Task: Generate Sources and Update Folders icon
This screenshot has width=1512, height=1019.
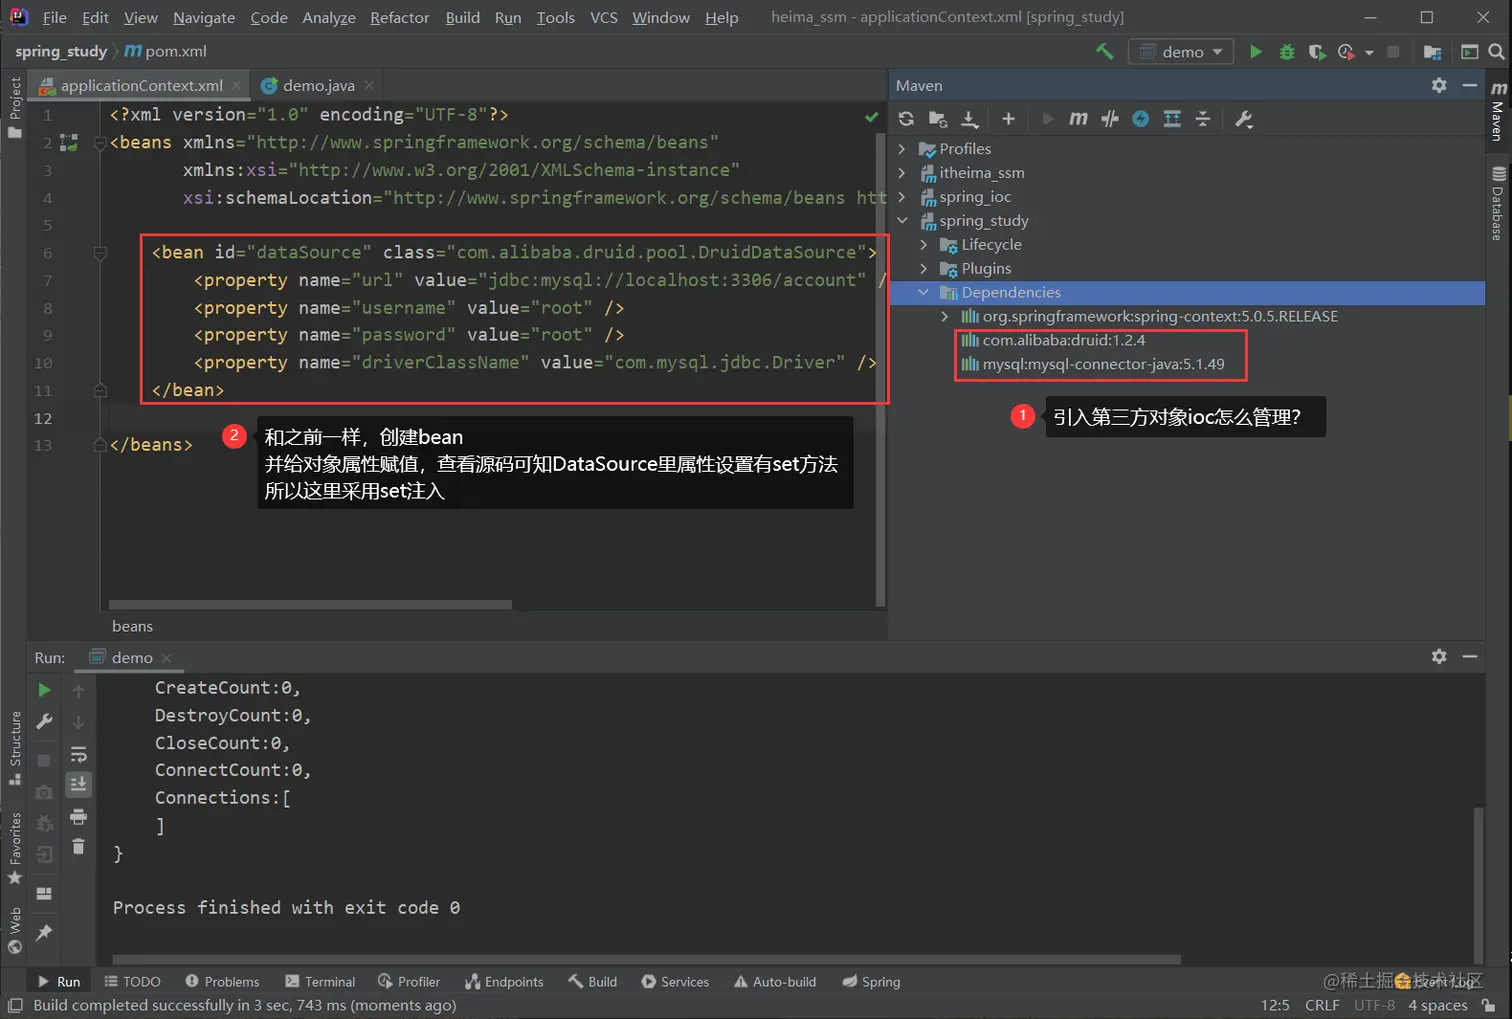Action: pos(938,119)
